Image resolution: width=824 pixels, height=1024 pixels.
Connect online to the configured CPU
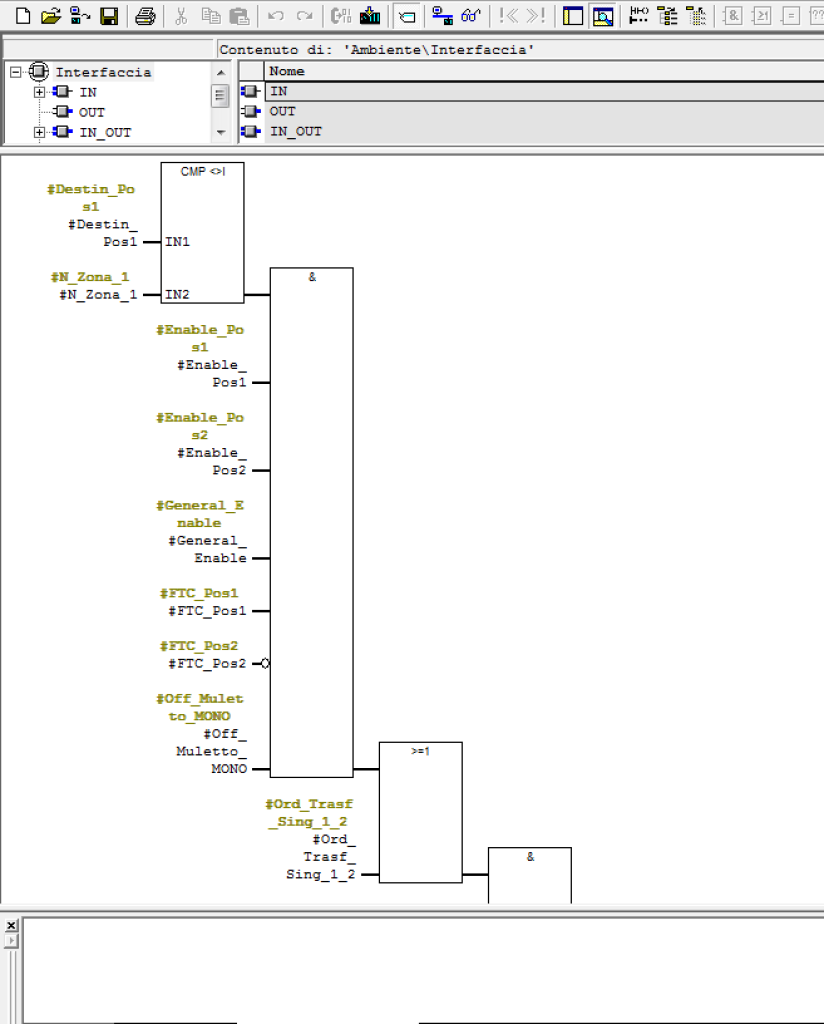[443, 16]
